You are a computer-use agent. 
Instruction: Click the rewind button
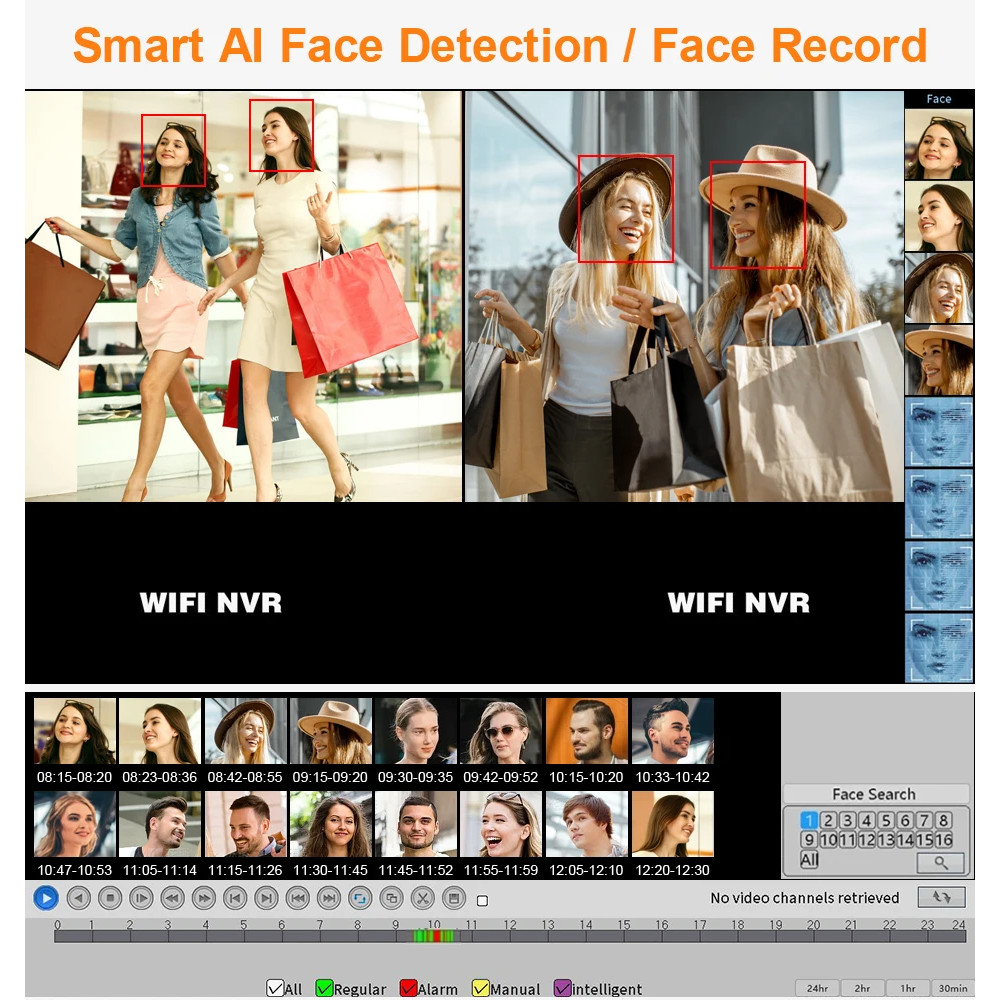[x=172, y=898]
